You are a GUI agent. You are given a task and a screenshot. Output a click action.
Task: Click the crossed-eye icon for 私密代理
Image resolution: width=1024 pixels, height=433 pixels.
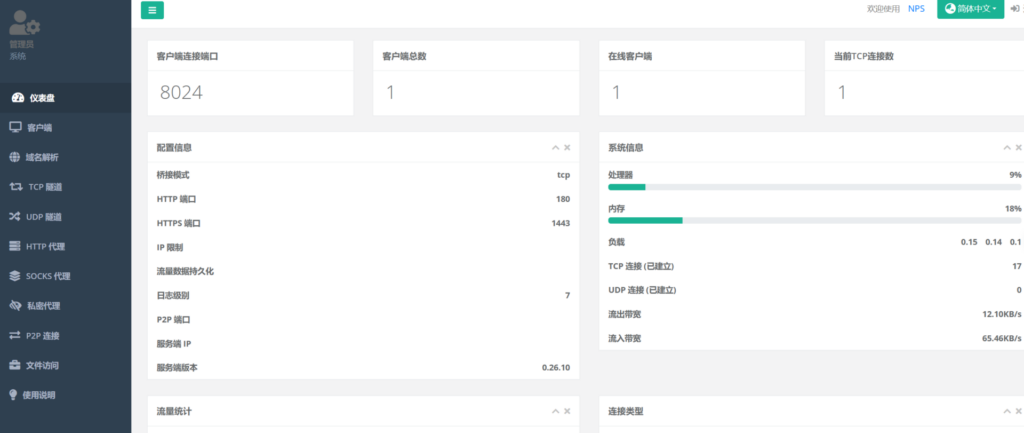pyautogui.click(x=15, y=305)
